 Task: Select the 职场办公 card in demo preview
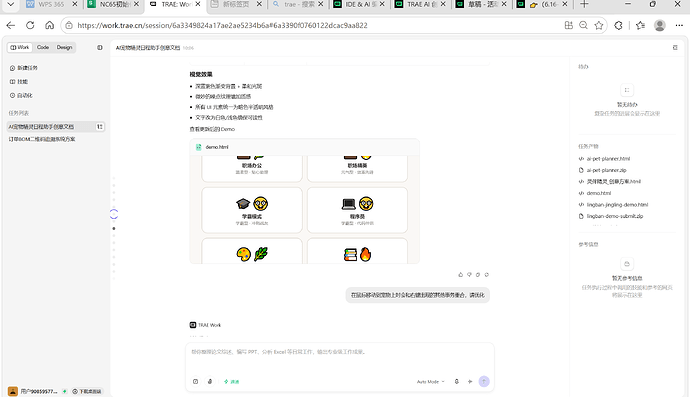pyautogui.click(x=252, y=168)
